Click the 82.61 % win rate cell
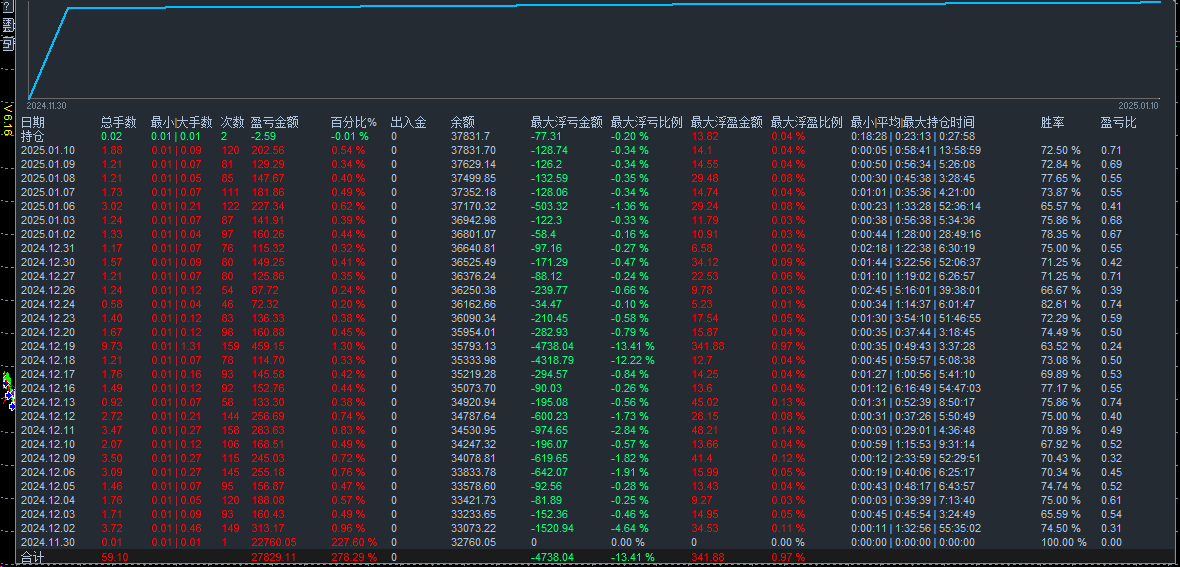1180x567 pixels. [x=1060, y=303]
